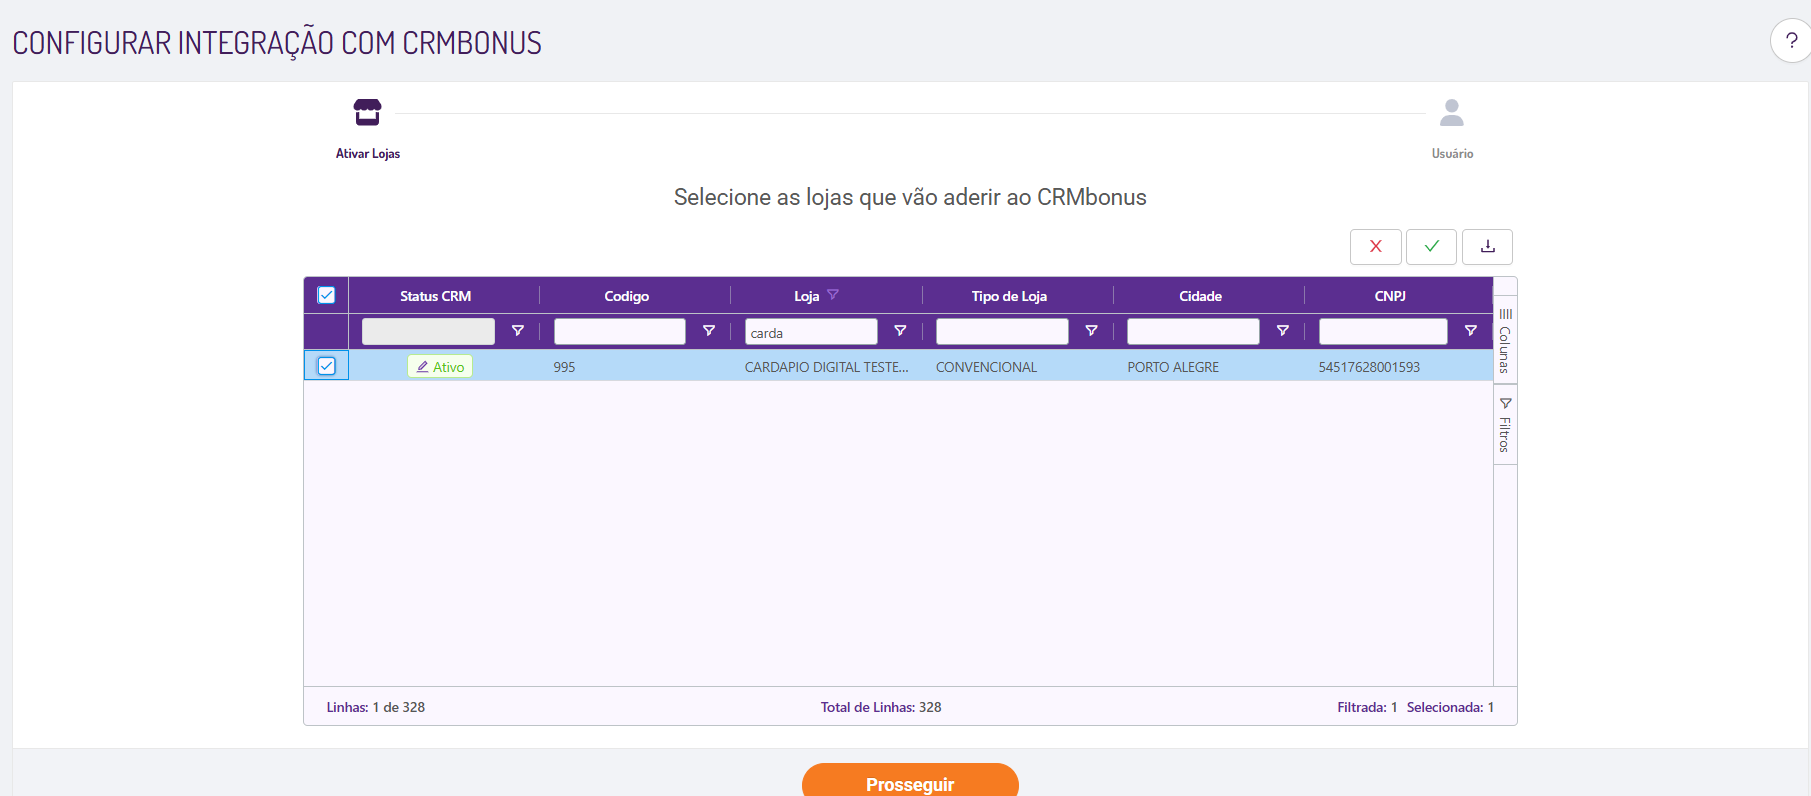Open the Filtros side panel tab
This screenshot has height=796, width=1811.
(x=1505, y=425)
